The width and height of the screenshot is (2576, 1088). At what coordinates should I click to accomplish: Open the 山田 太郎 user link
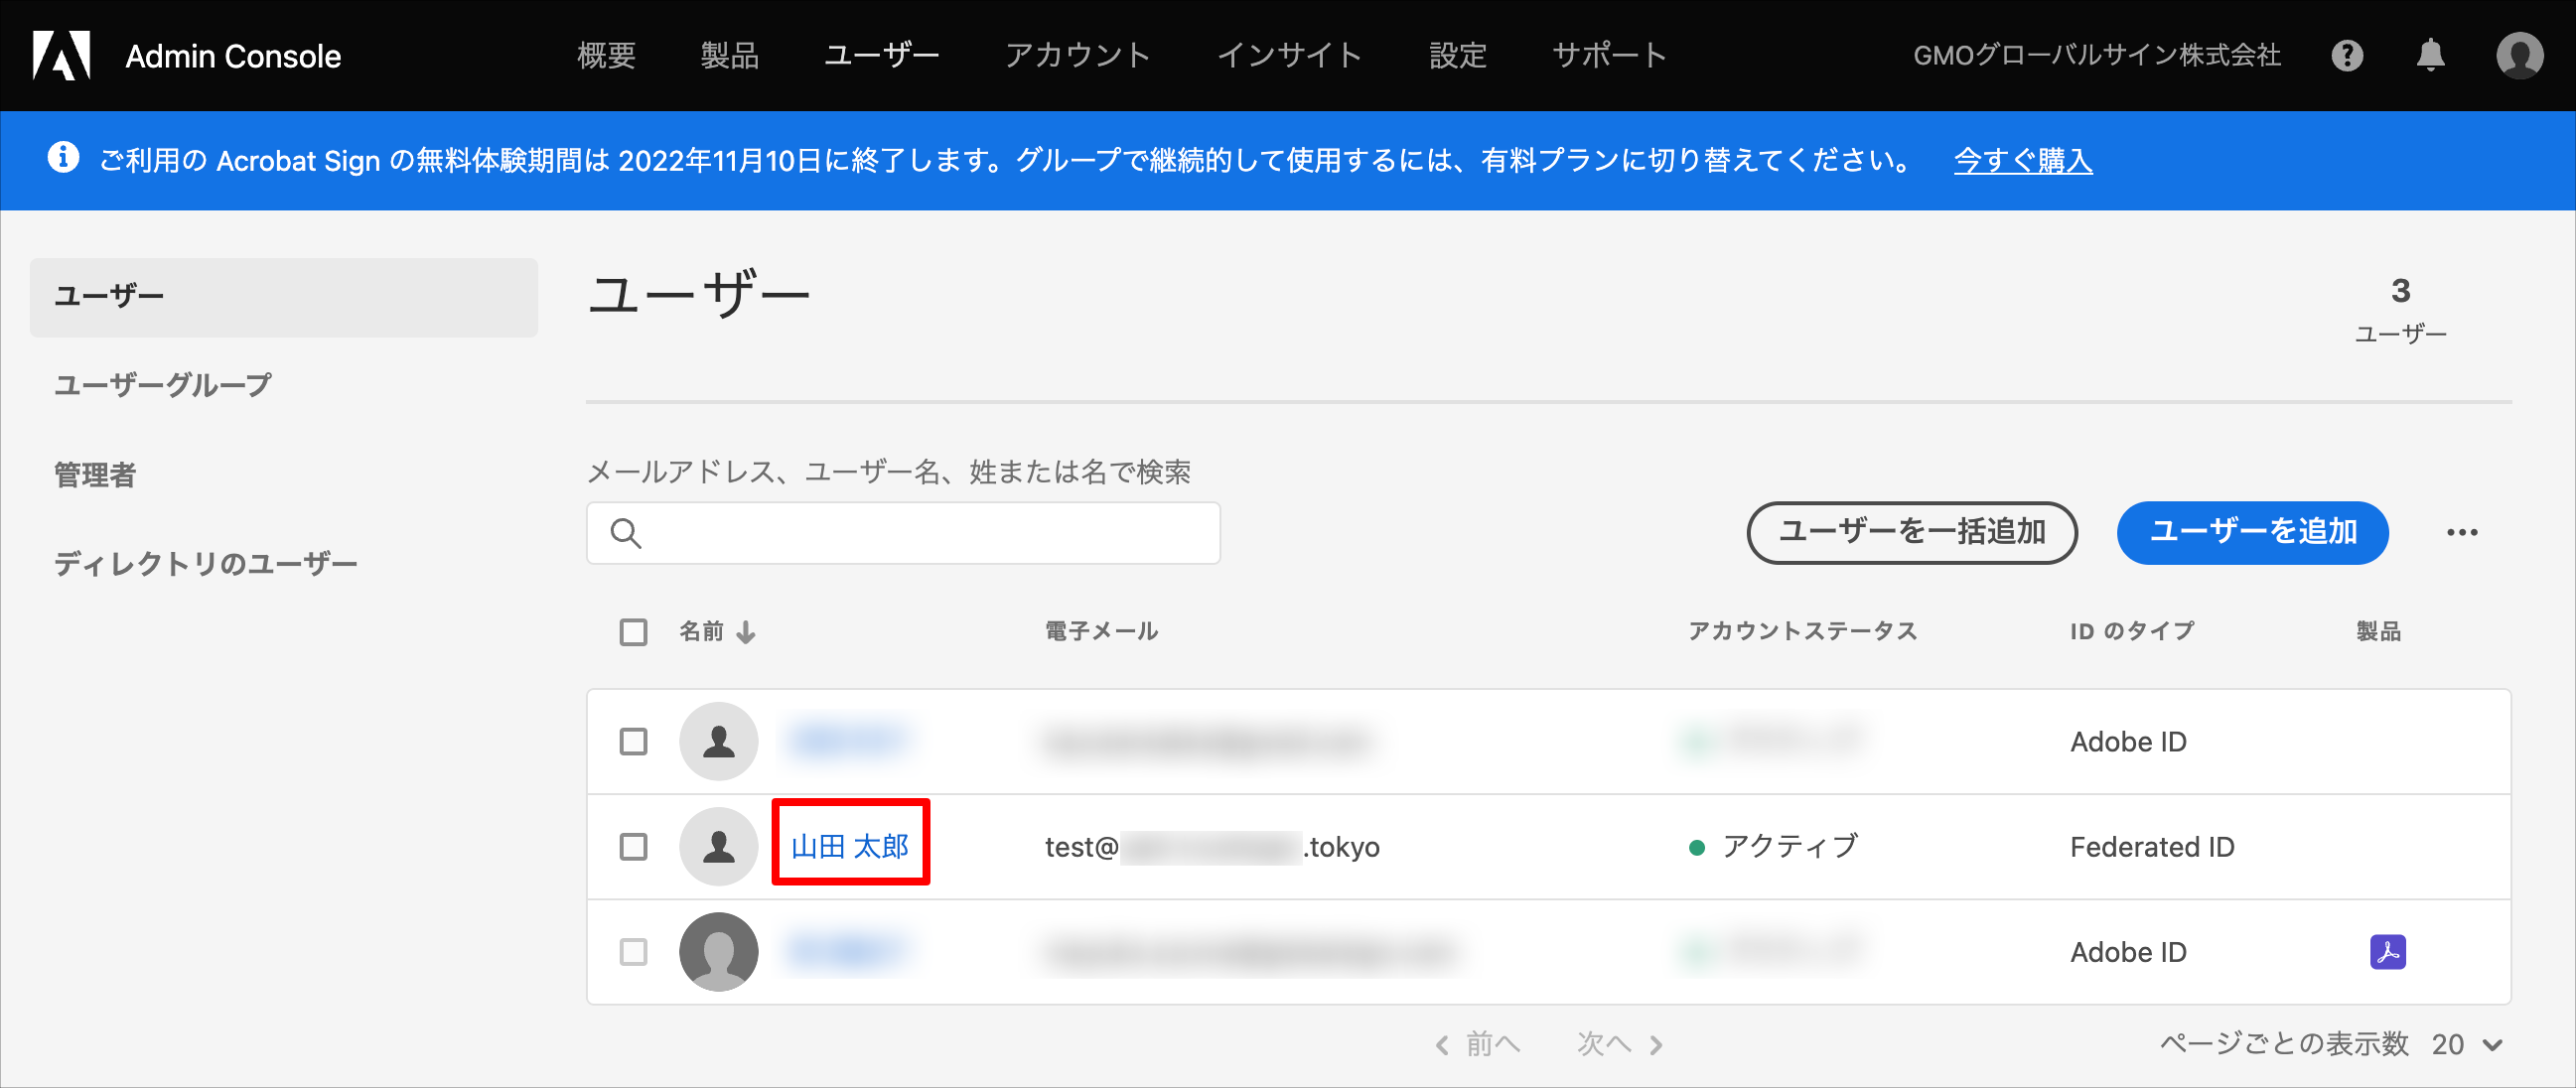pos(849,847)
